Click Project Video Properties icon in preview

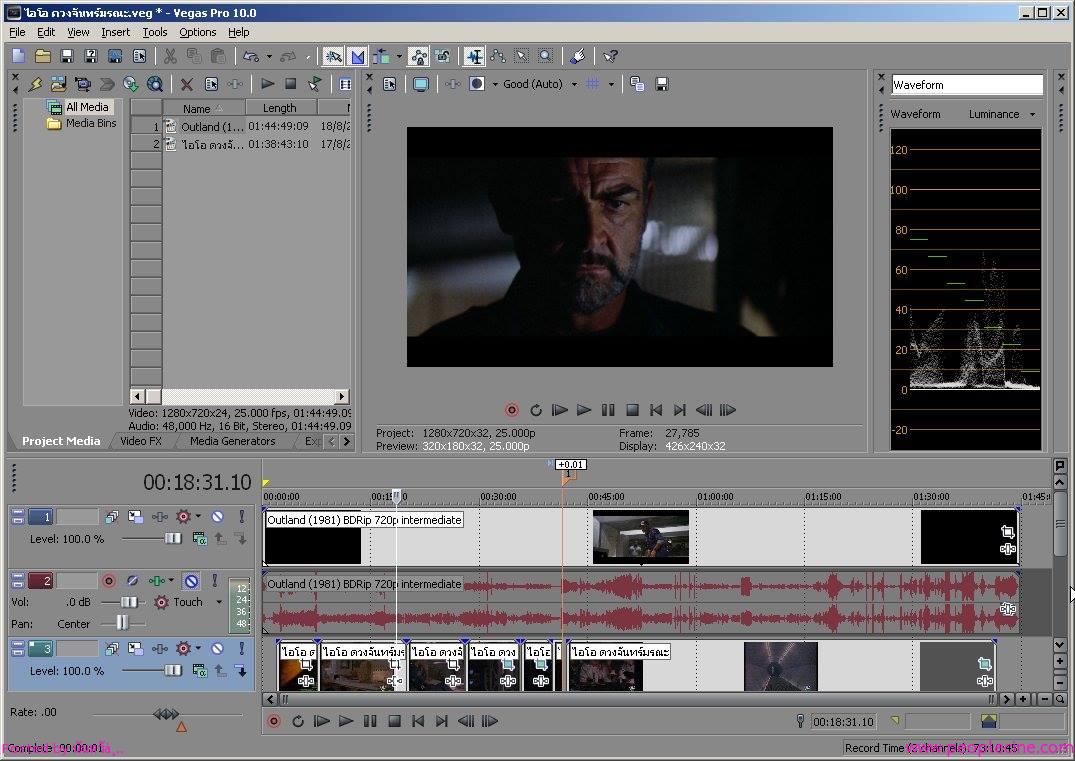[x=389, y=84]
